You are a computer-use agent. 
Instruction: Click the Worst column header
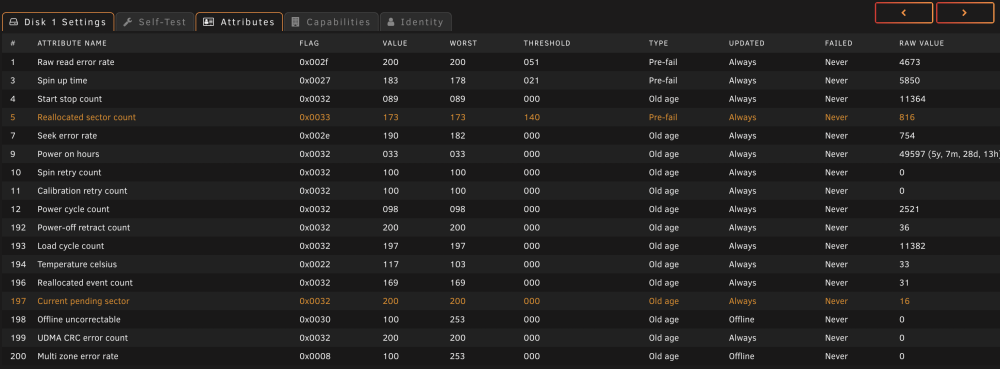click(463, 43)
